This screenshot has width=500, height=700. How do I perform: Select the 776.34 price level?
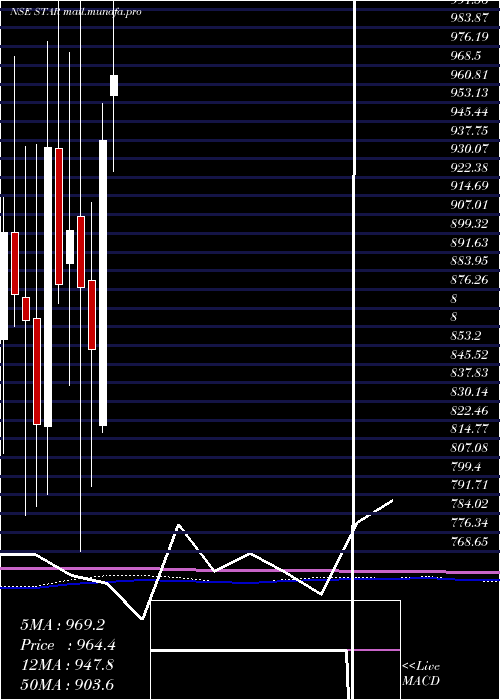pos(469,523)
